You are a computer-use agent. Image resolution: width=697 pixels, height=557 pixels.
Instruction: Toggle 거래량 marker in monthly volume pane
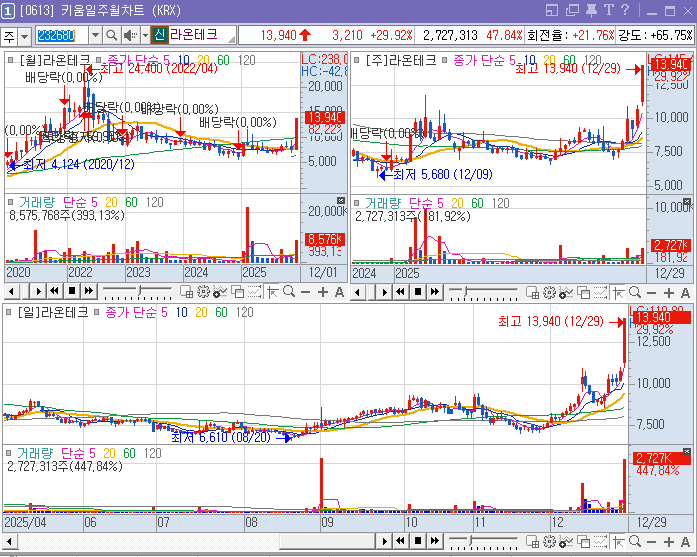click(11, 202)
